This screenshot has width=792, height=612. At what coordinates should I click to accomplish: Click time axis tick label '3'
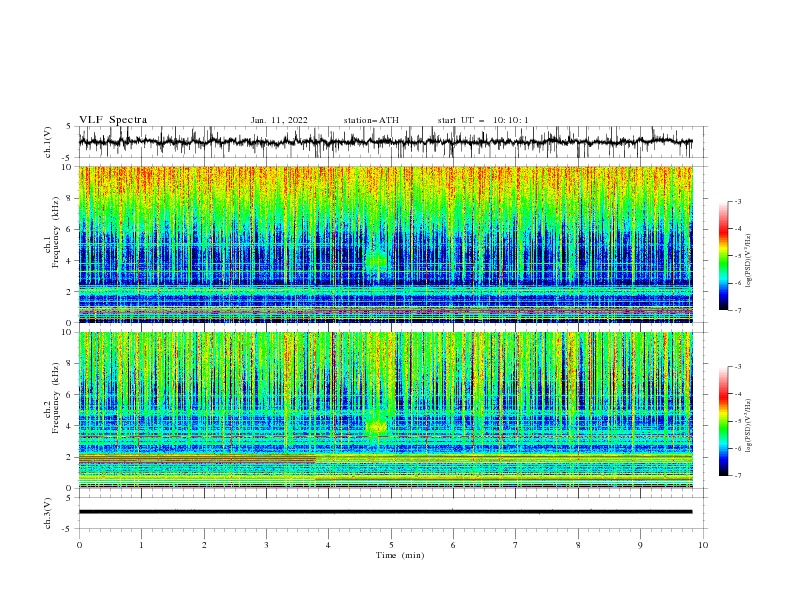(x=266, y=545)
